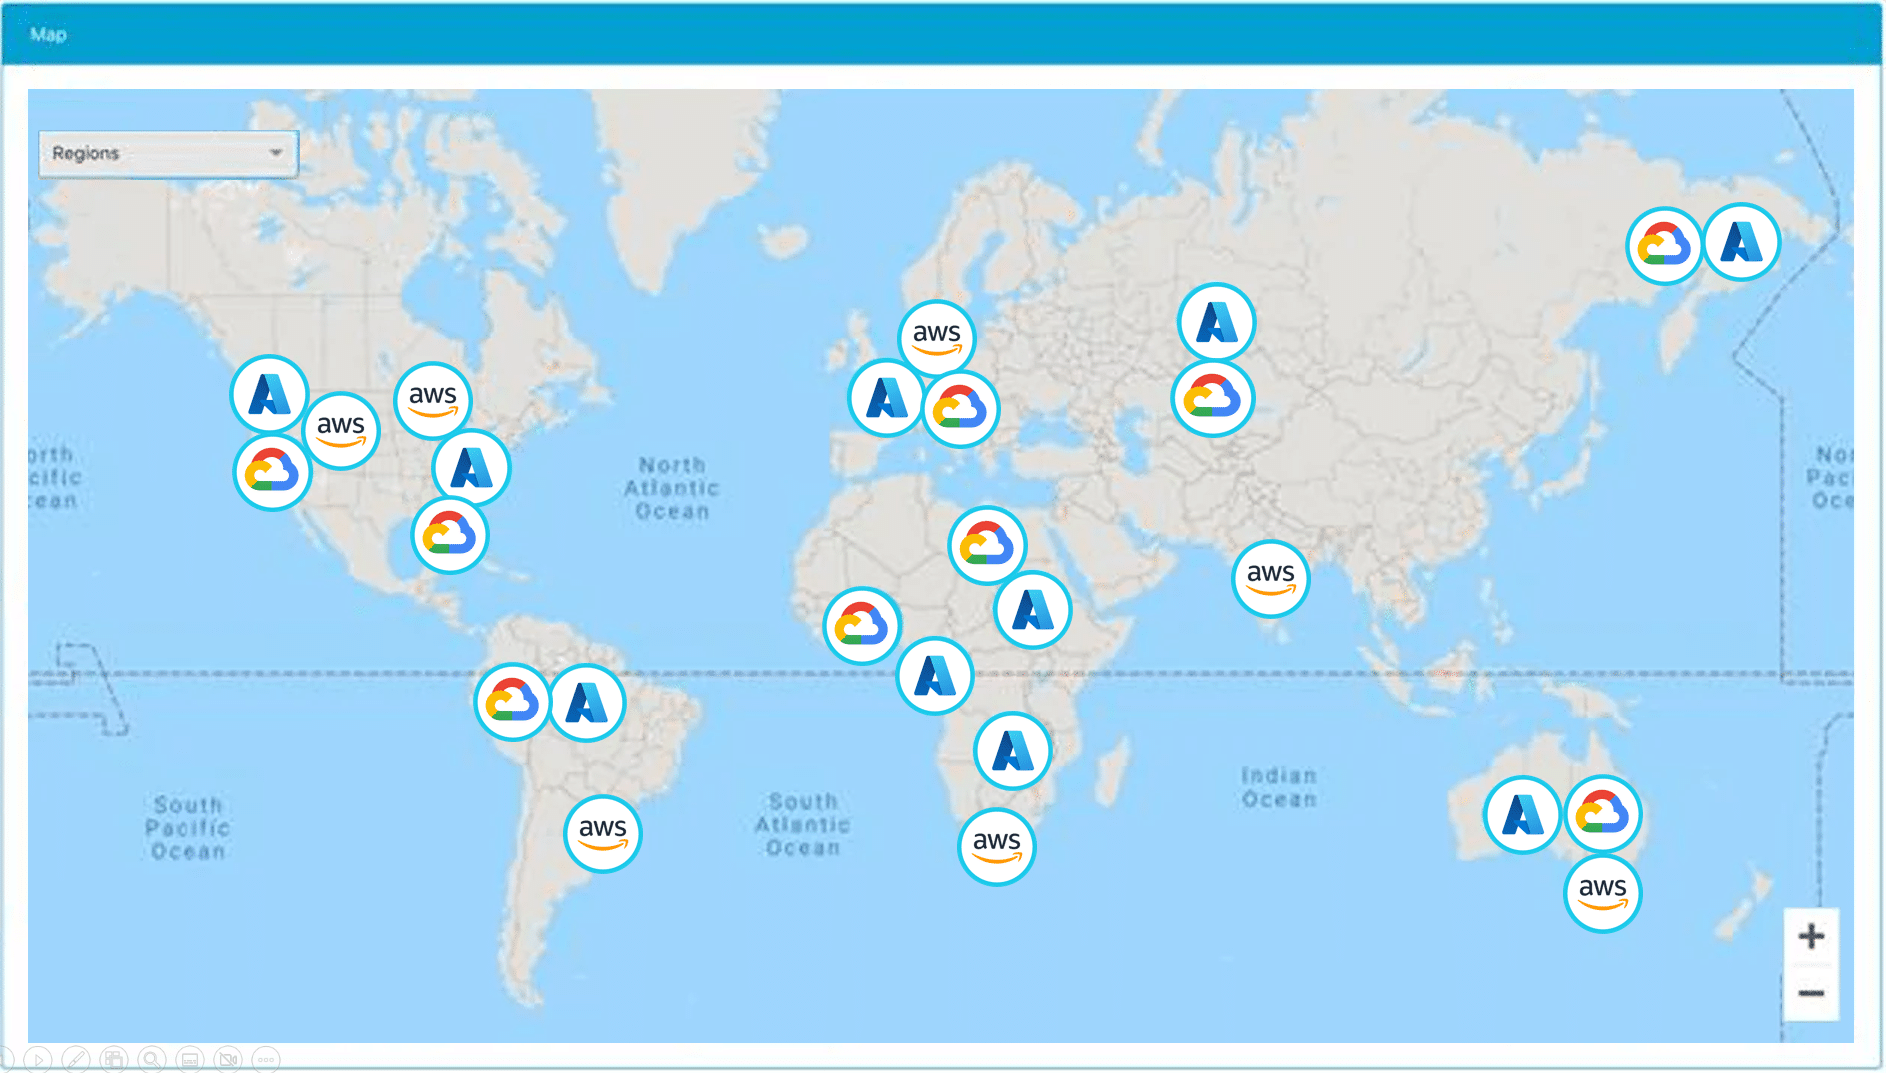Click the AWS marker in Argentina
1886x1073 pixels.
(602, 833)
